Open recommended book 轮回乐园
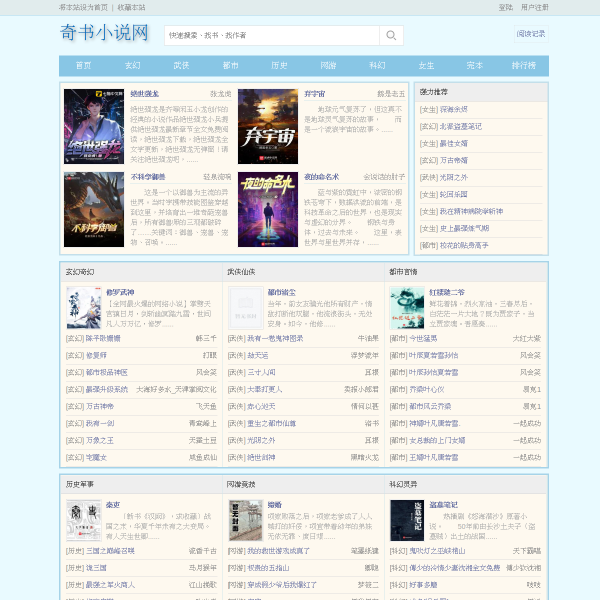This screenshot has height=600, width=600. 454,194
